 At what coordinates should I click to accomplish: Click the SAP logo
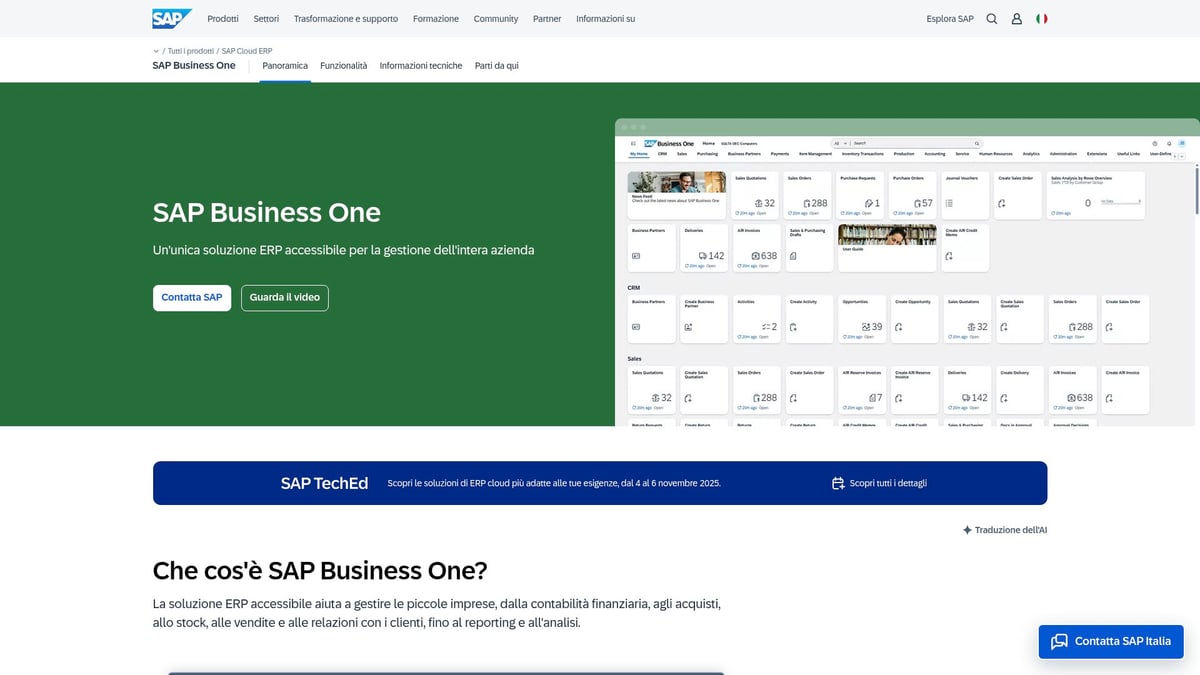click(x=170, y=18)
